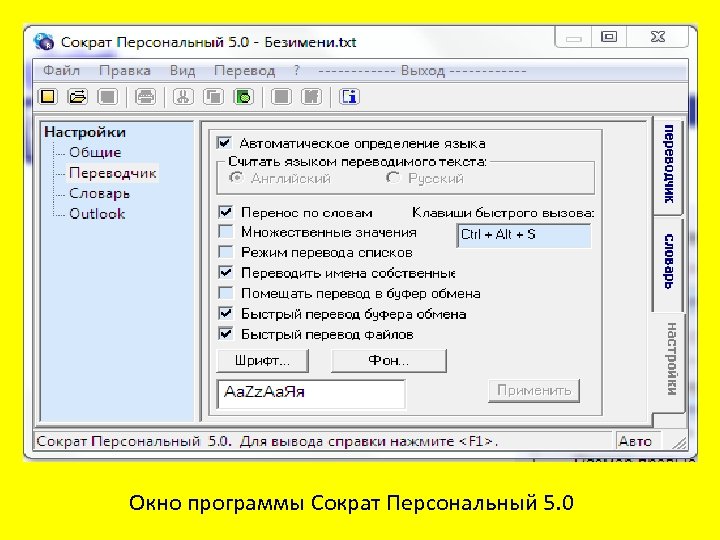The image size is (720, 540).
Task: Select the Русский radio button
Action: (393, 178)
